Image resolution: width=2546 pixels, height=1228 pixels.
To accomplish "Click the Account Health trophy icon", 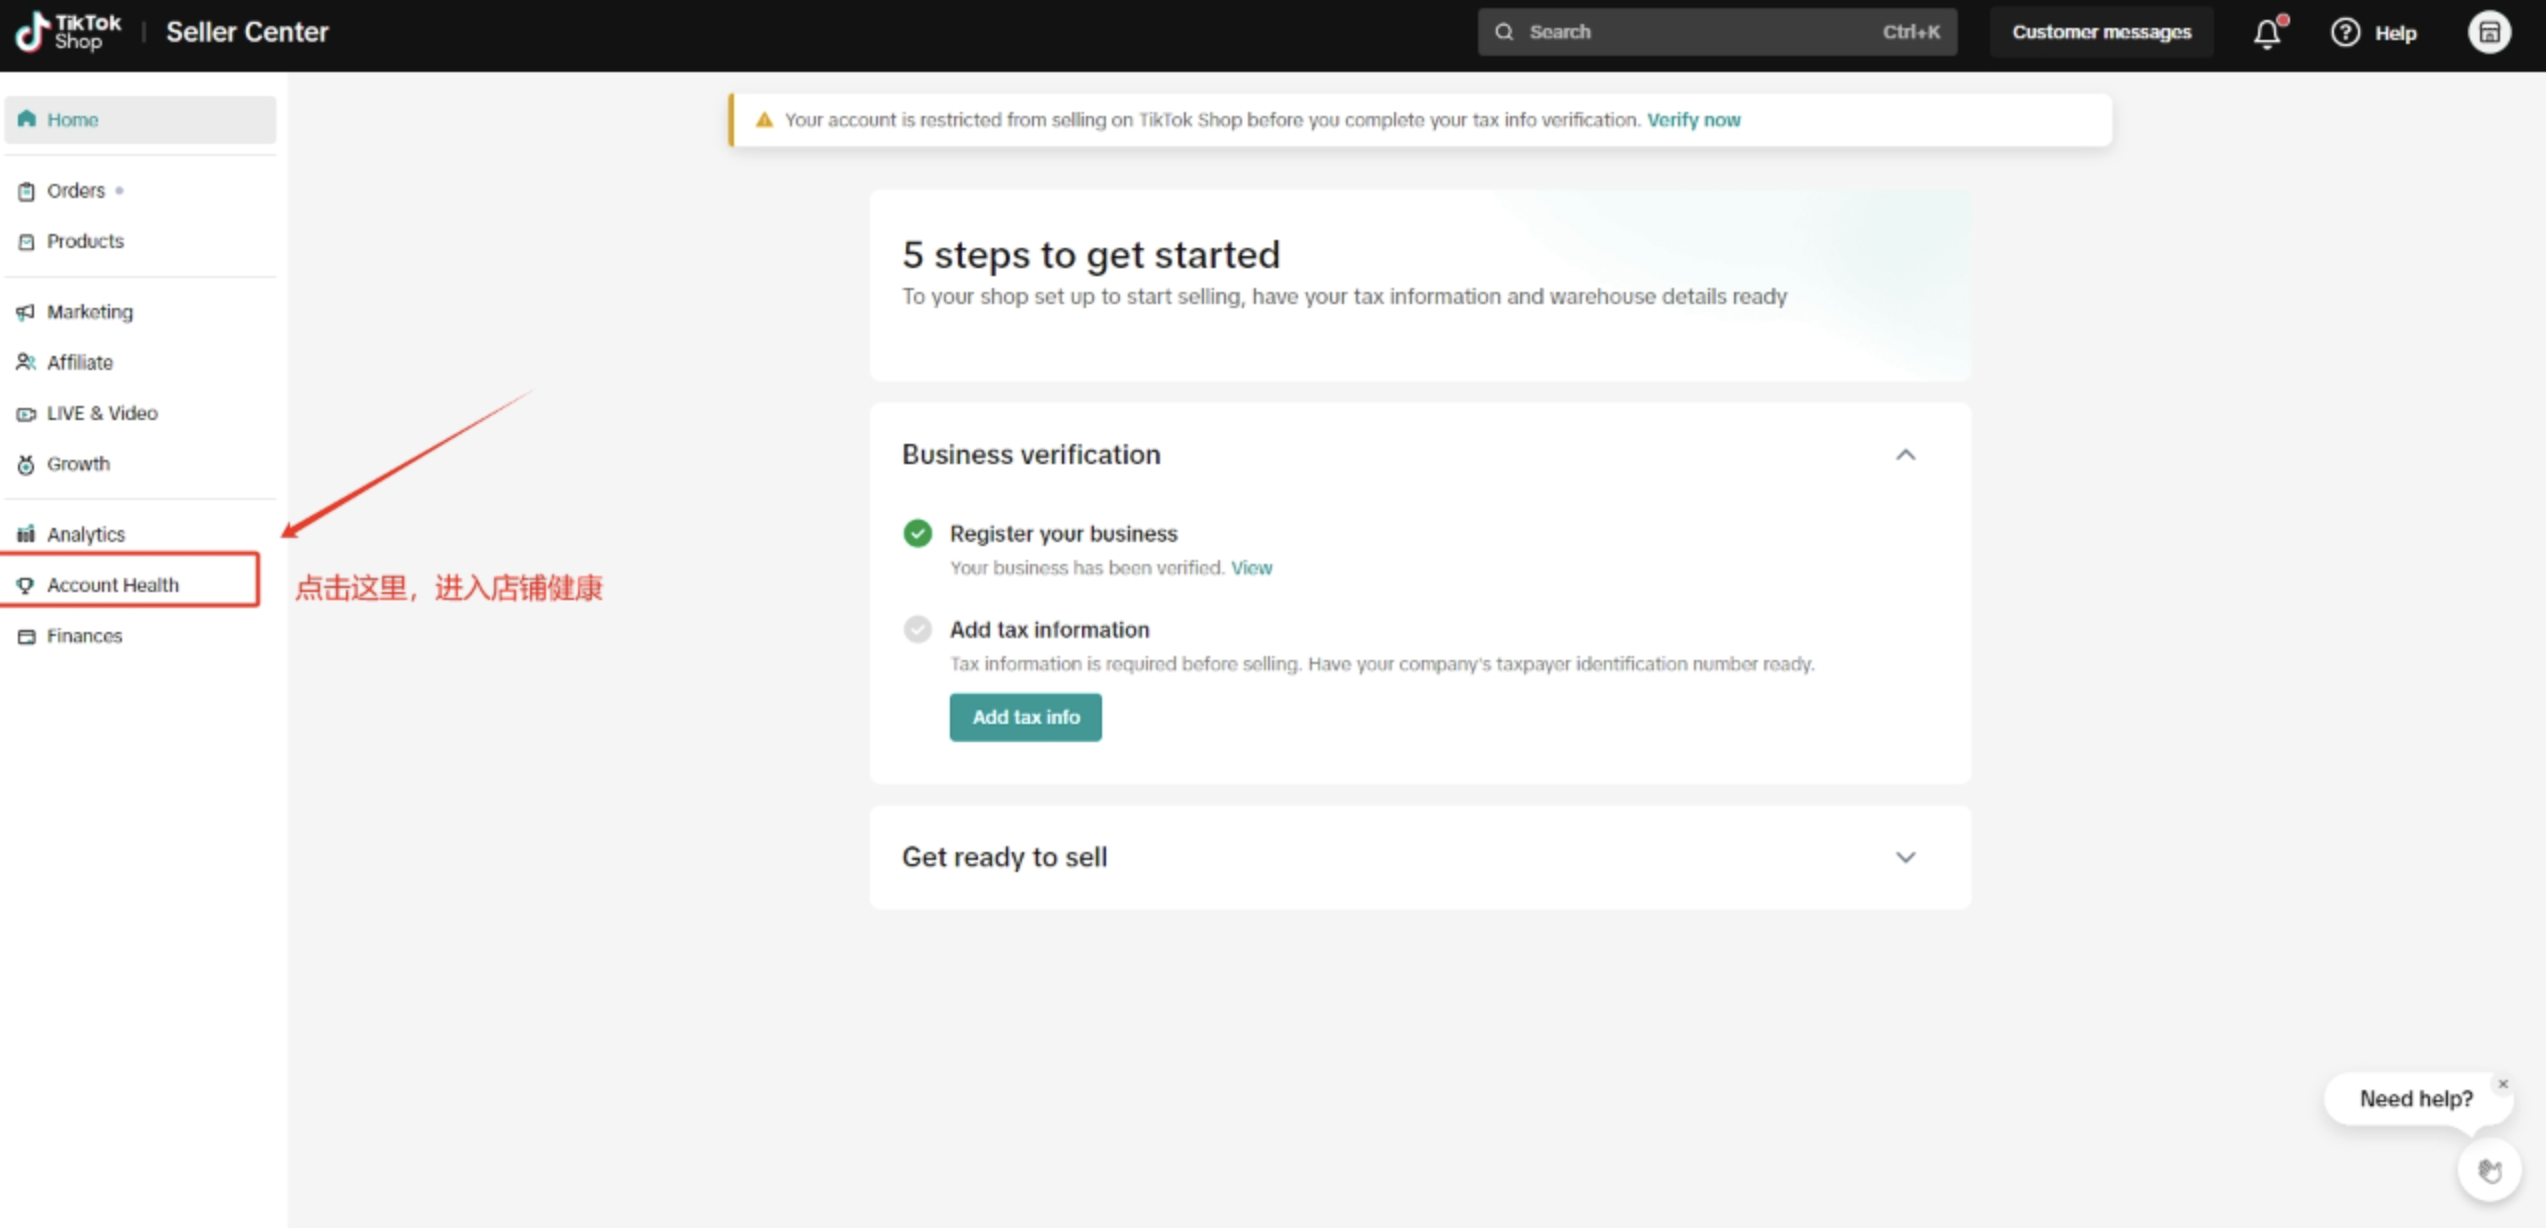I will point(26,585).
